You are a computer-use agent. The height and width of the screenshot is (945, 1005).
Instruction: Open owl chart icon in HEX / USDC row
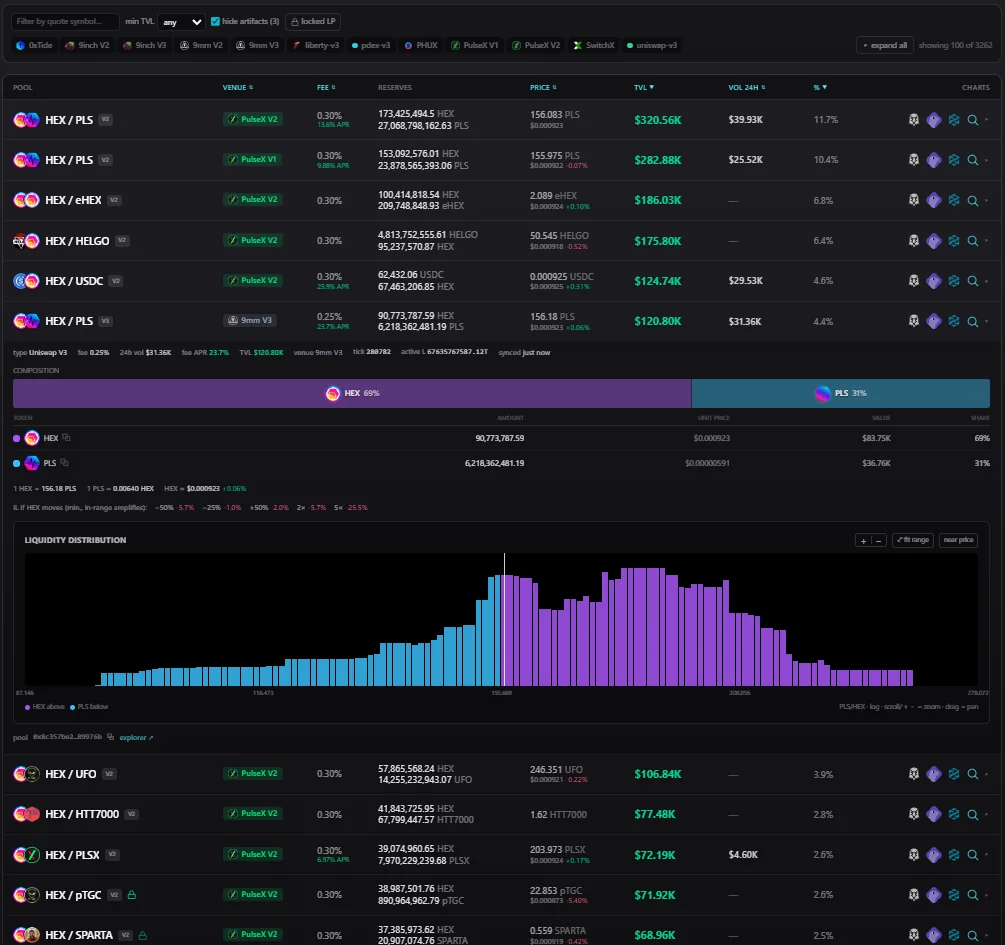tap(914, 281)
